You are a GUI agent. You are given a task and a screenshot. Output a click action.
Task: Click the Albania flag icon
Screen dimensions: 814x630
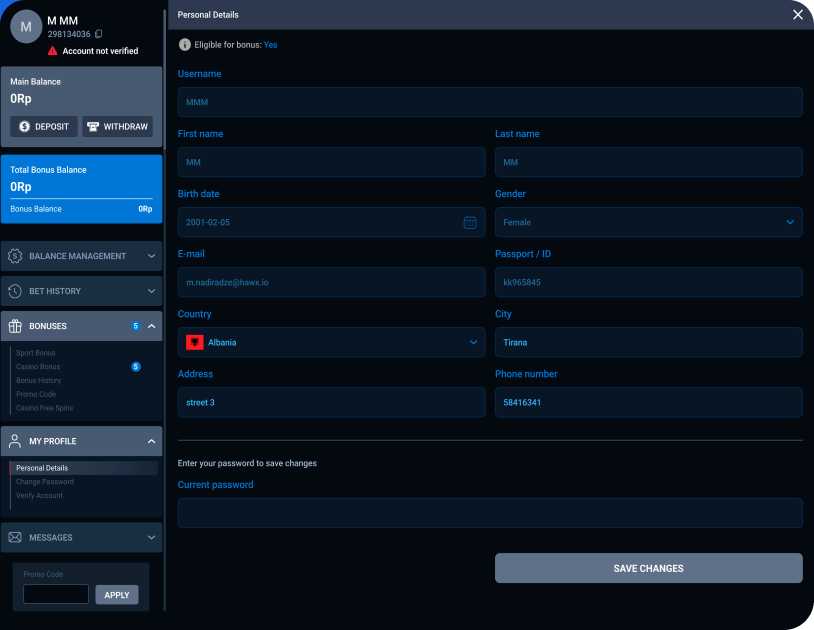(x=195, y=342)
